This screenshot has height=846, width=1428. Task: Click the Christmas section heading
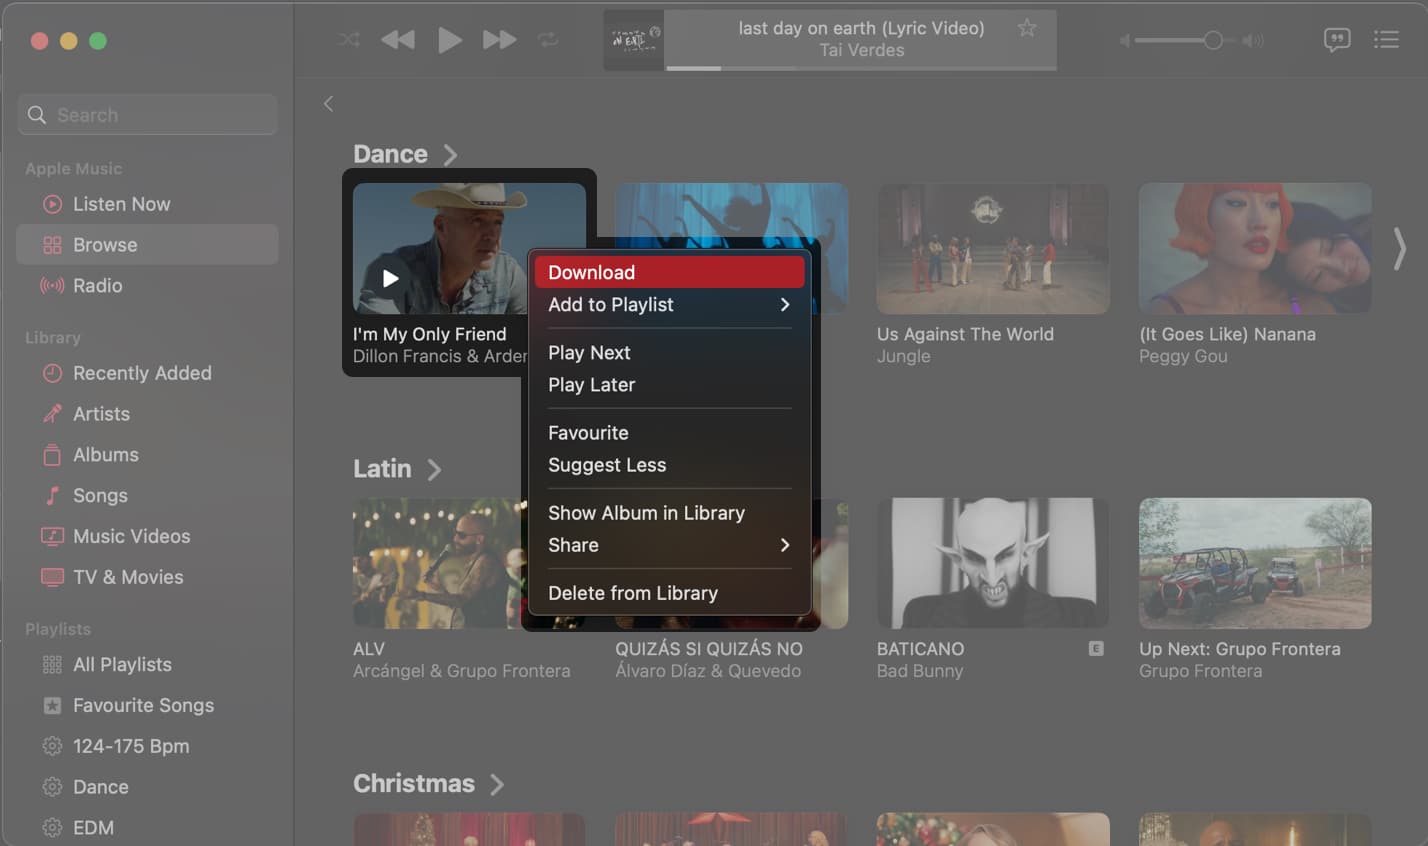click(414, 784)
